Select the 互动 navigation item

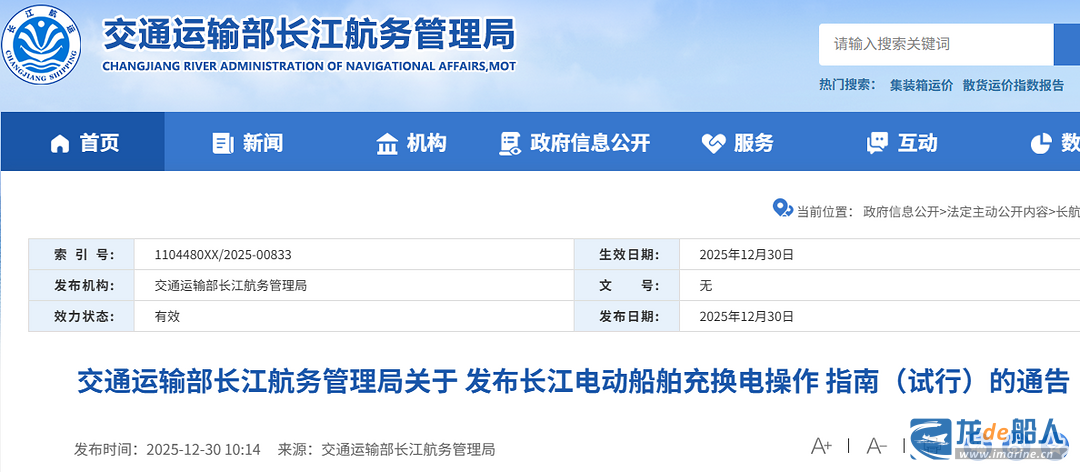click(917, 143)
